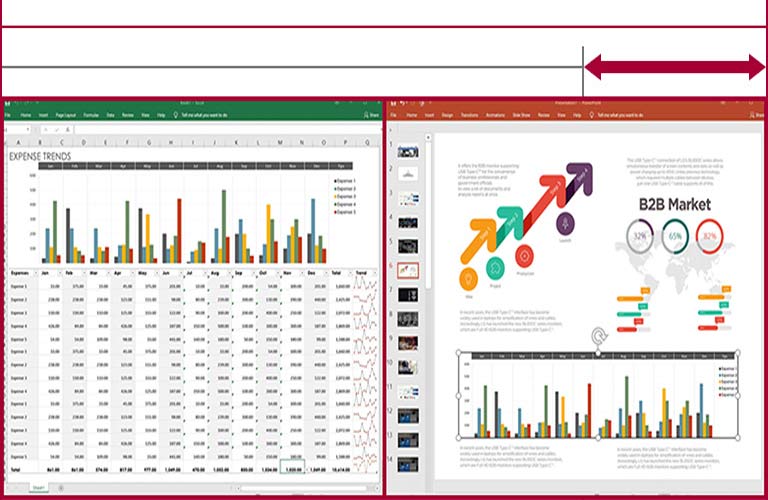Click the chart rotate handle in PowerPoint
The width and height of the screenshot is (768, 500).
600,338
